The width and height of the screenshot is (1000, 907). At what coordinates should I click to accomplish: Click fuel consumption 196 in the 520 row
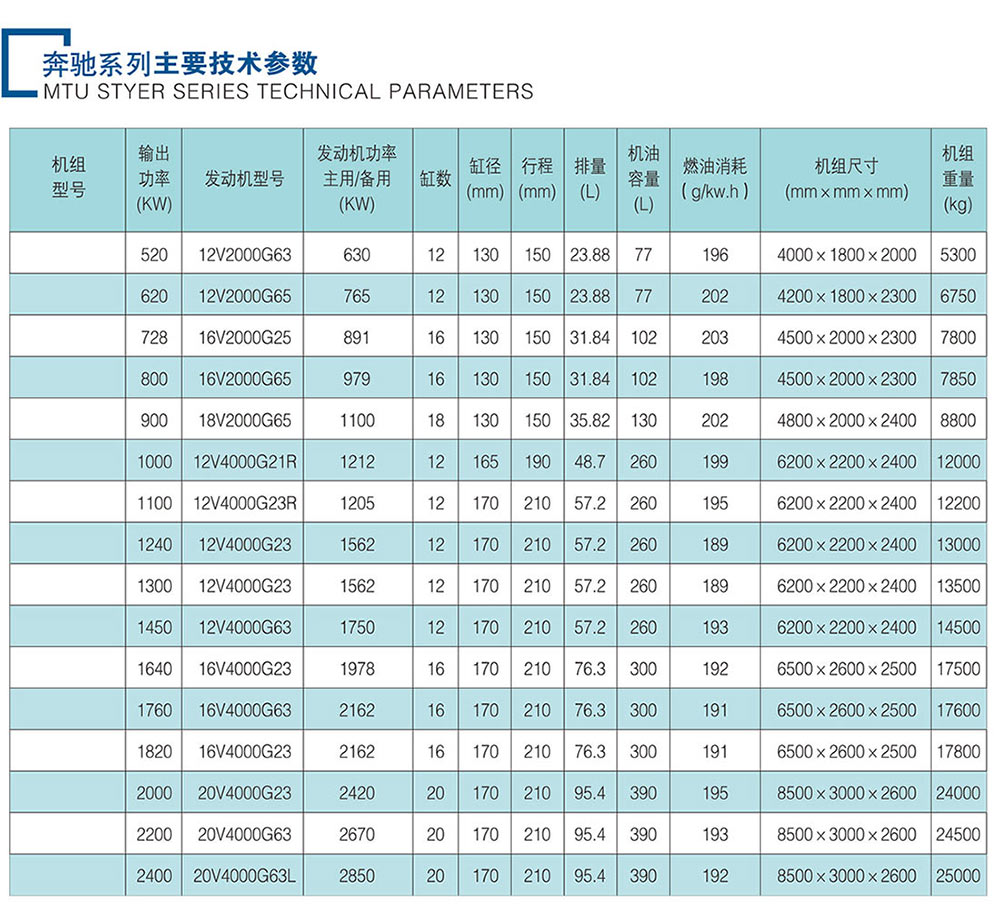(x=715, y=254)
